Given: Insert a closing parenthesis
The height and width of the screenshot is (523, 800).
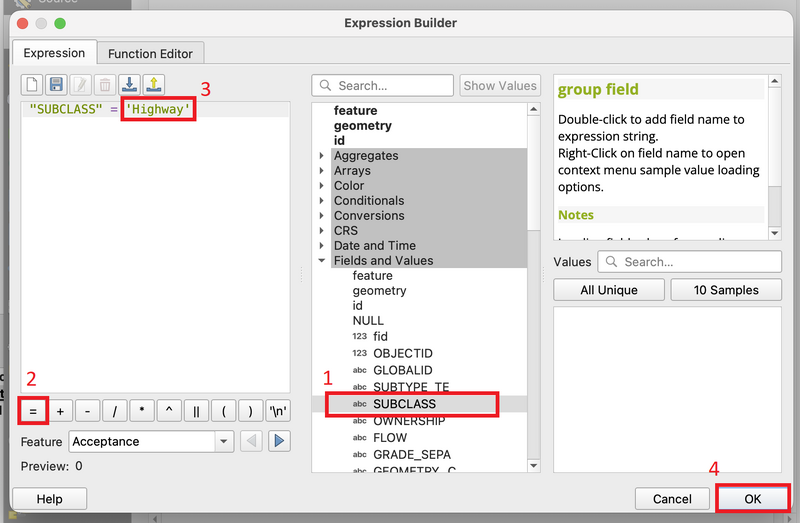Looking at the screenshot, I should (x=251, y=411).
